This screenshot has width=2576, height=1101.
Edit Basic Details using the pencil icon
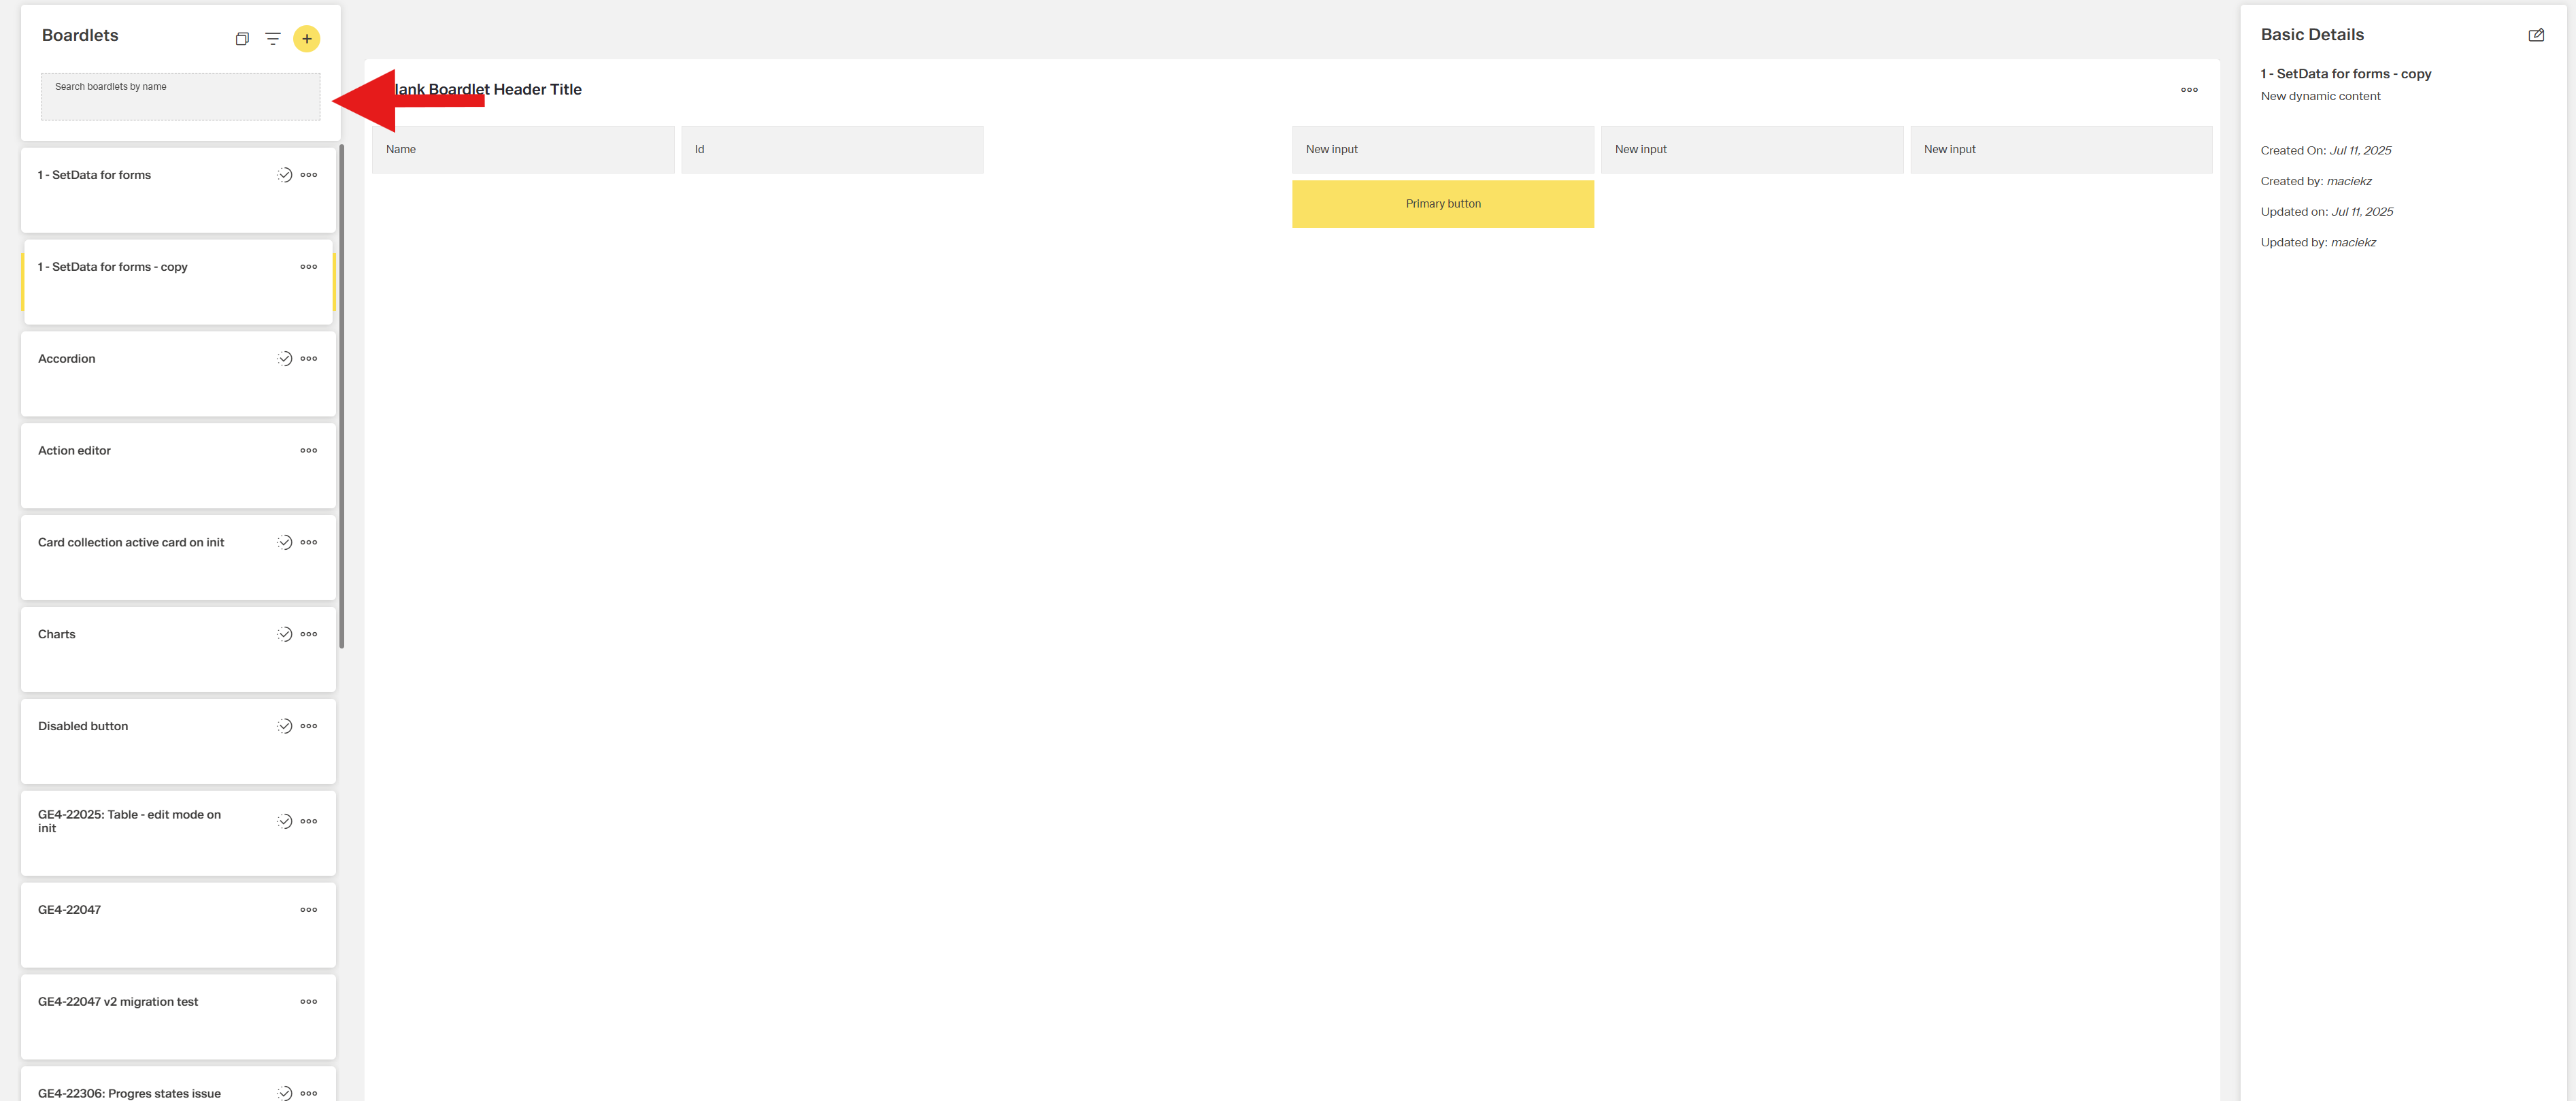tap(2537, 34)
